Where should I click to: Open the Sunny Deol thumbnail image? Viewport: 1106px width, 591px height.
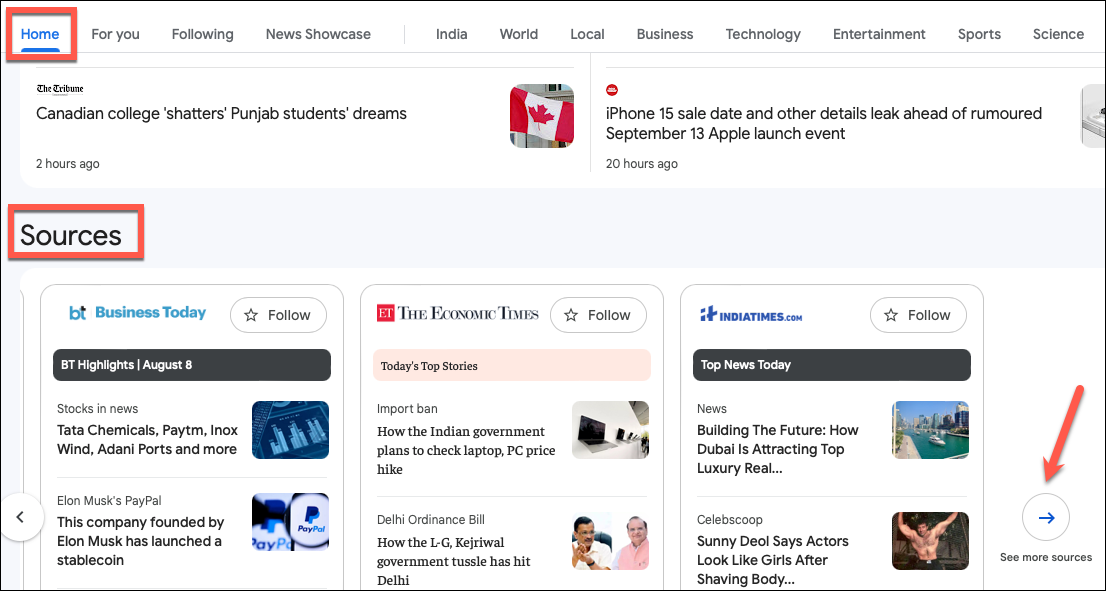pos(930,541)
